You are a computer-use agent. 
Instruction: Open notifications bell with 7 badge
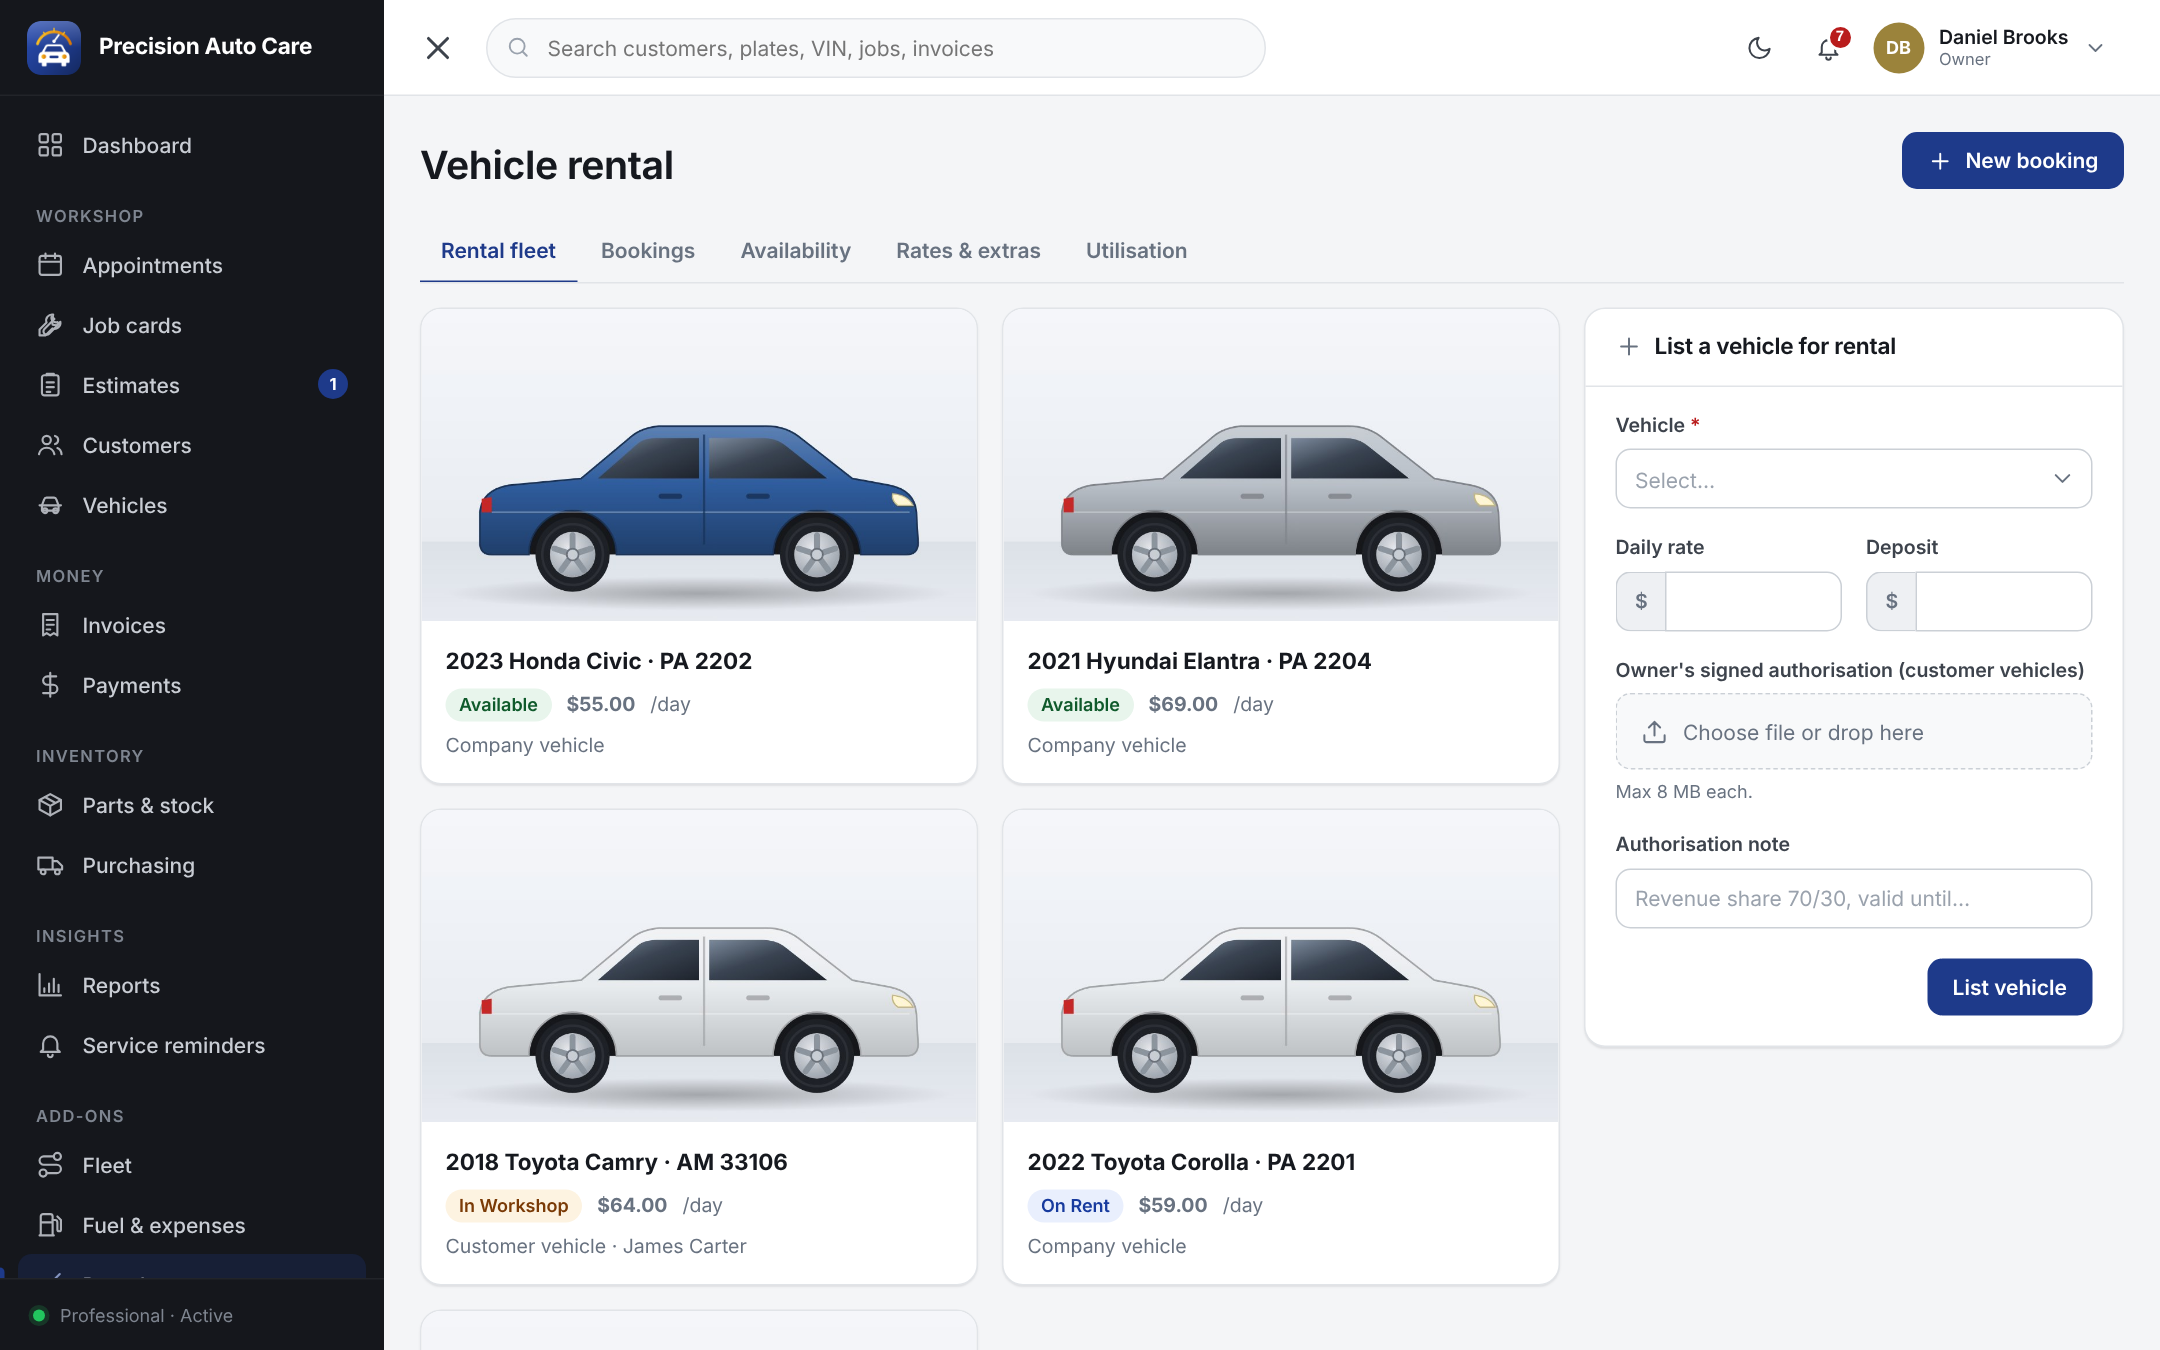tap(1829, 47)
